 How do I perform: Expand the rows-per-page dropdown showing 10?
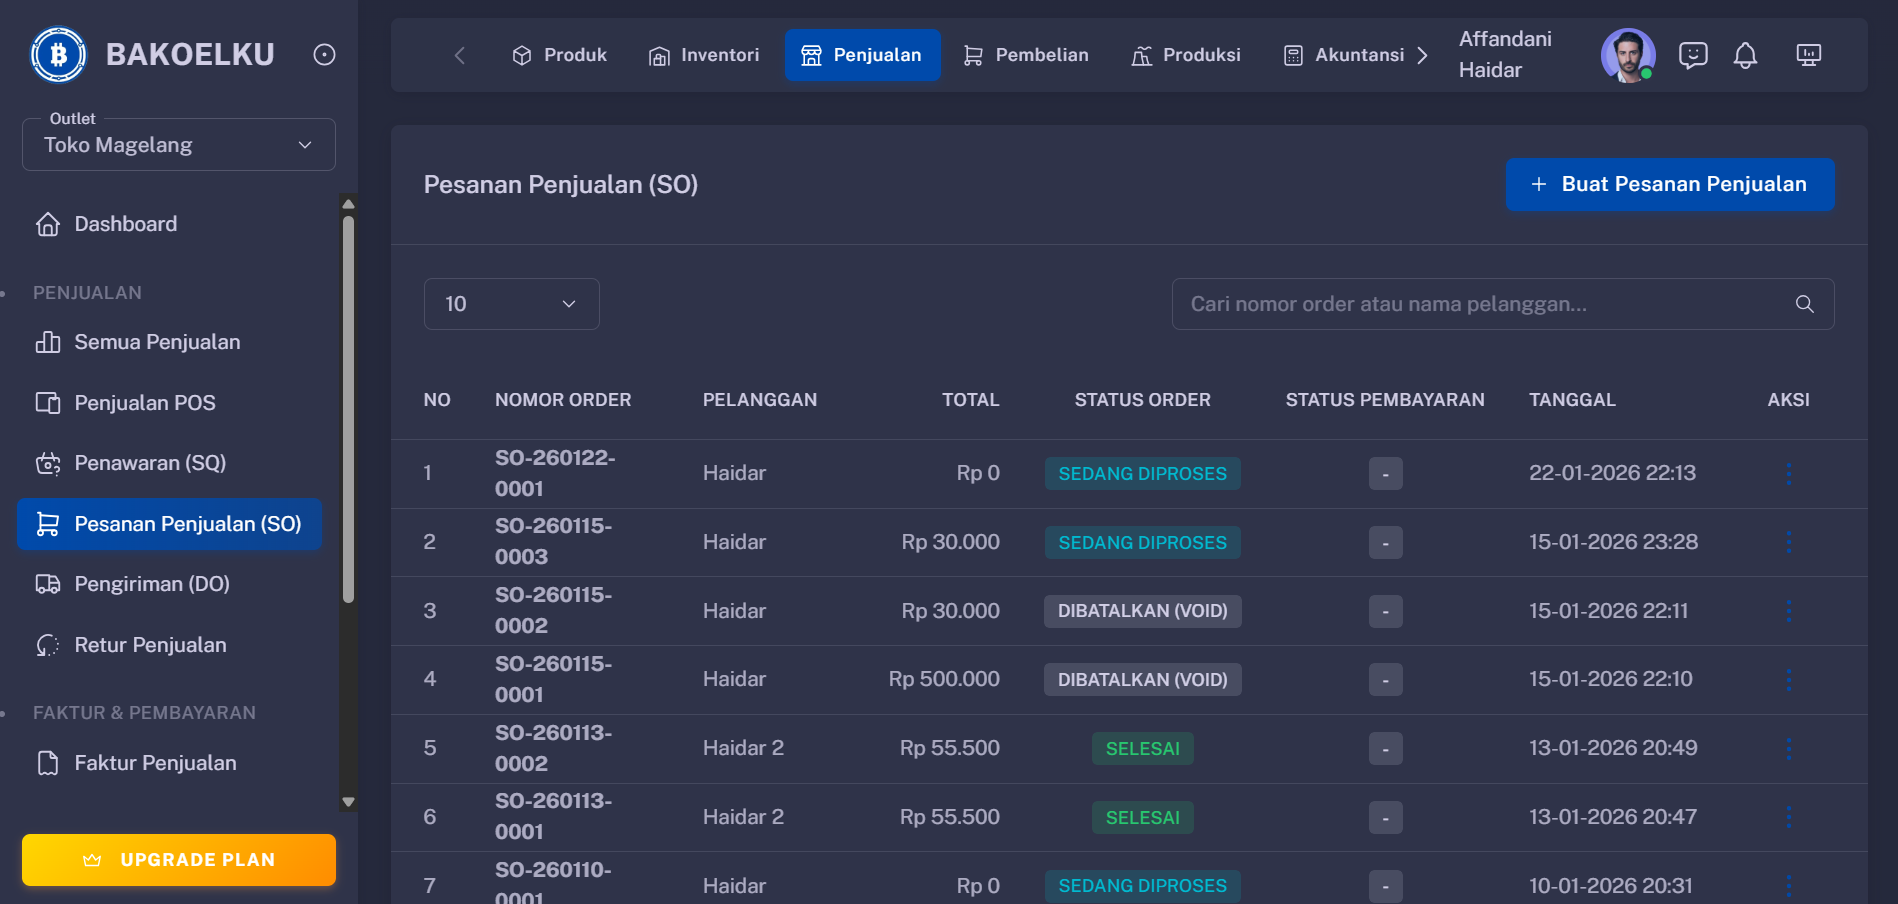pyautogui.click(x=511, y=303)
